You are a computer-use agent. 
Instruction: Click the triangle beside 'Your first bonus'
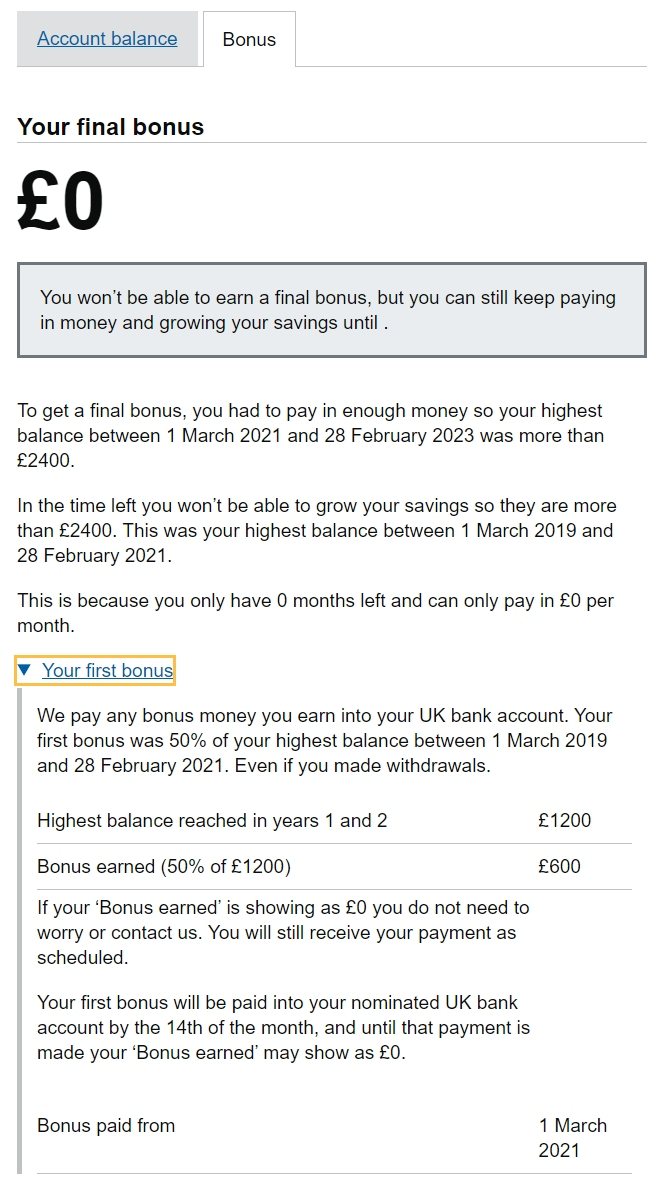25,669
